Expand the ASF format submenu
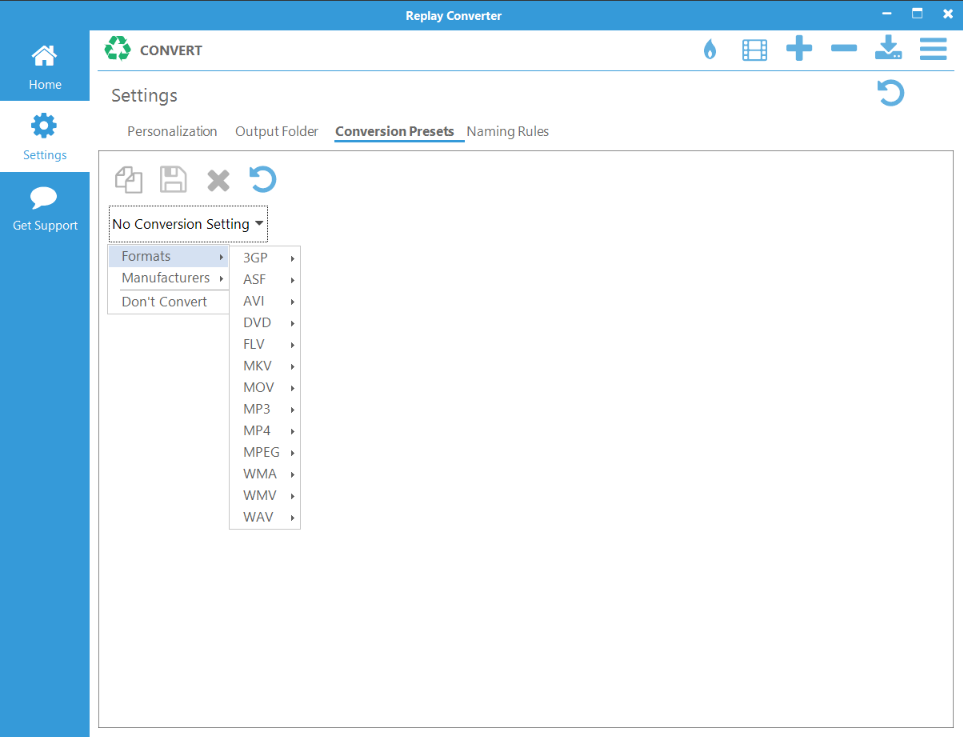Viewport: 963px width, 737px height. coord(265,279)
